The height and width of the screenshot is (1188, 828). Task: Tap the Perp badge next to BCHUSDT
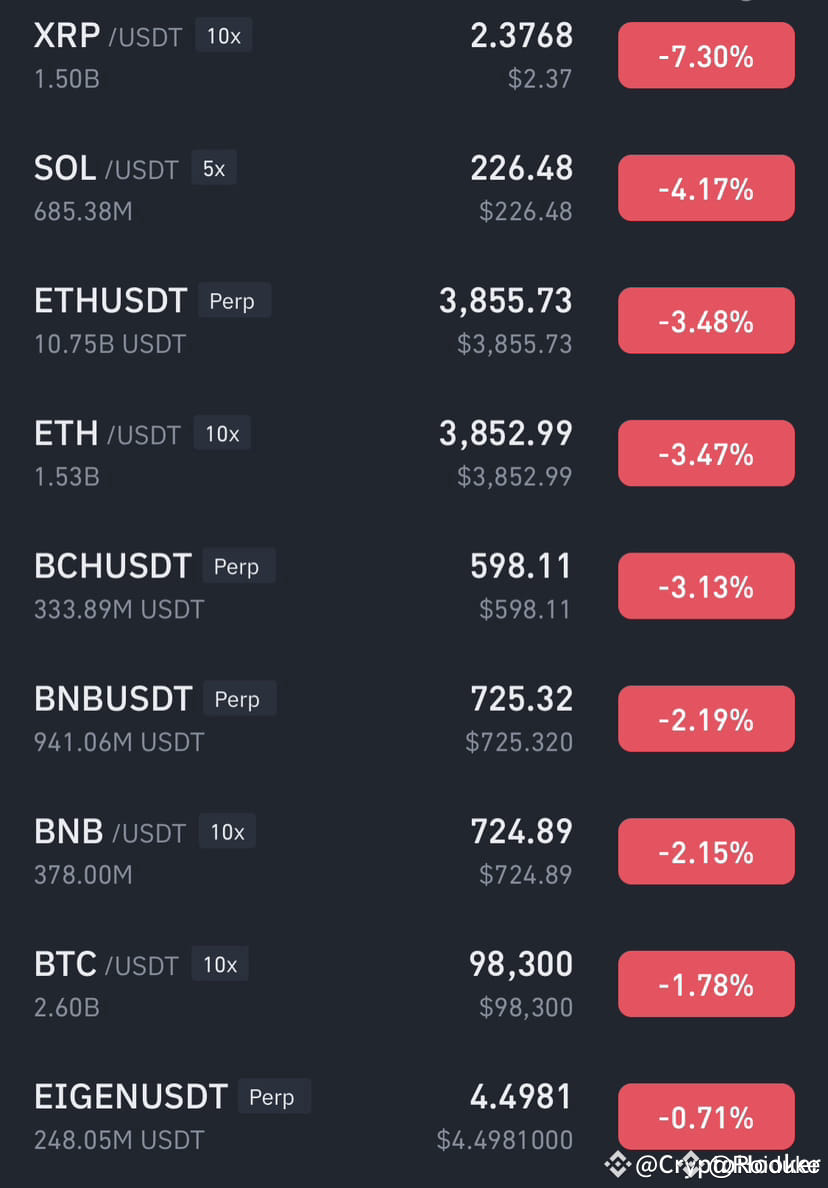click(x=238, y=566)
